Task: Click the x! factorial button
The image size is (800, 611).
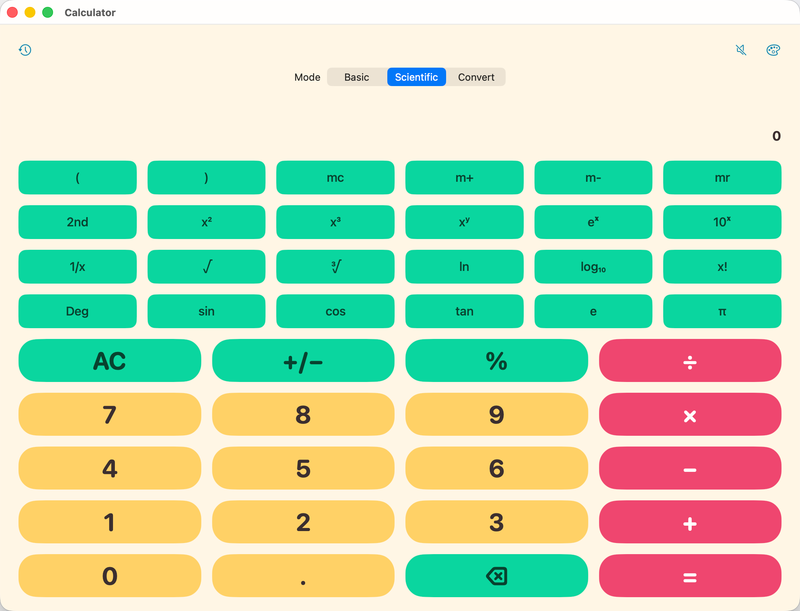Action: [722, 266]
